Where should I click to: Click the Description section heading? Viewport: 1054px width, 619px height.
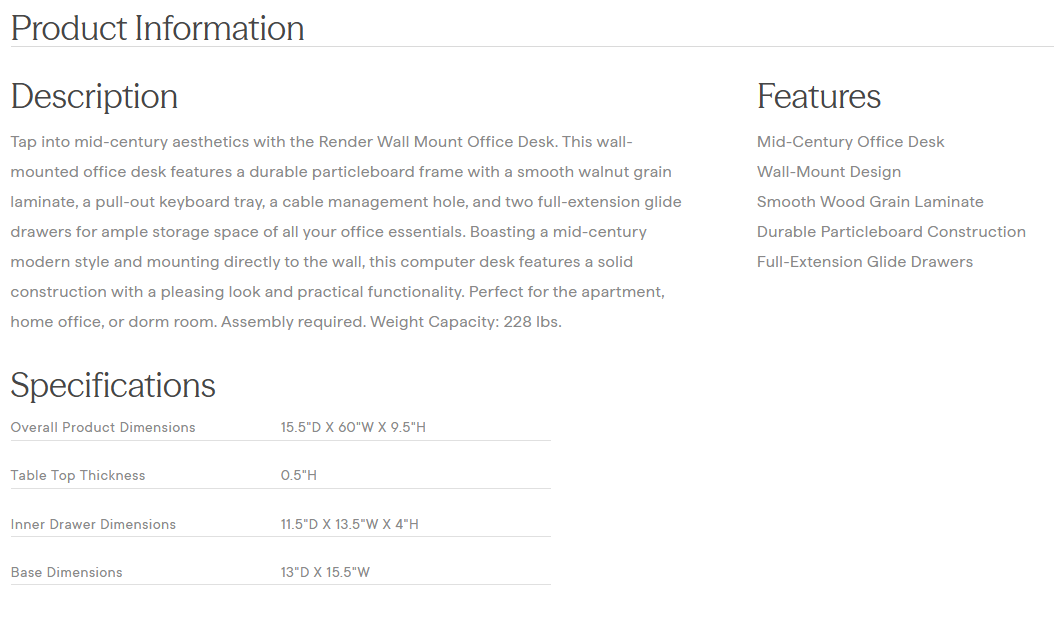[94, 96]
